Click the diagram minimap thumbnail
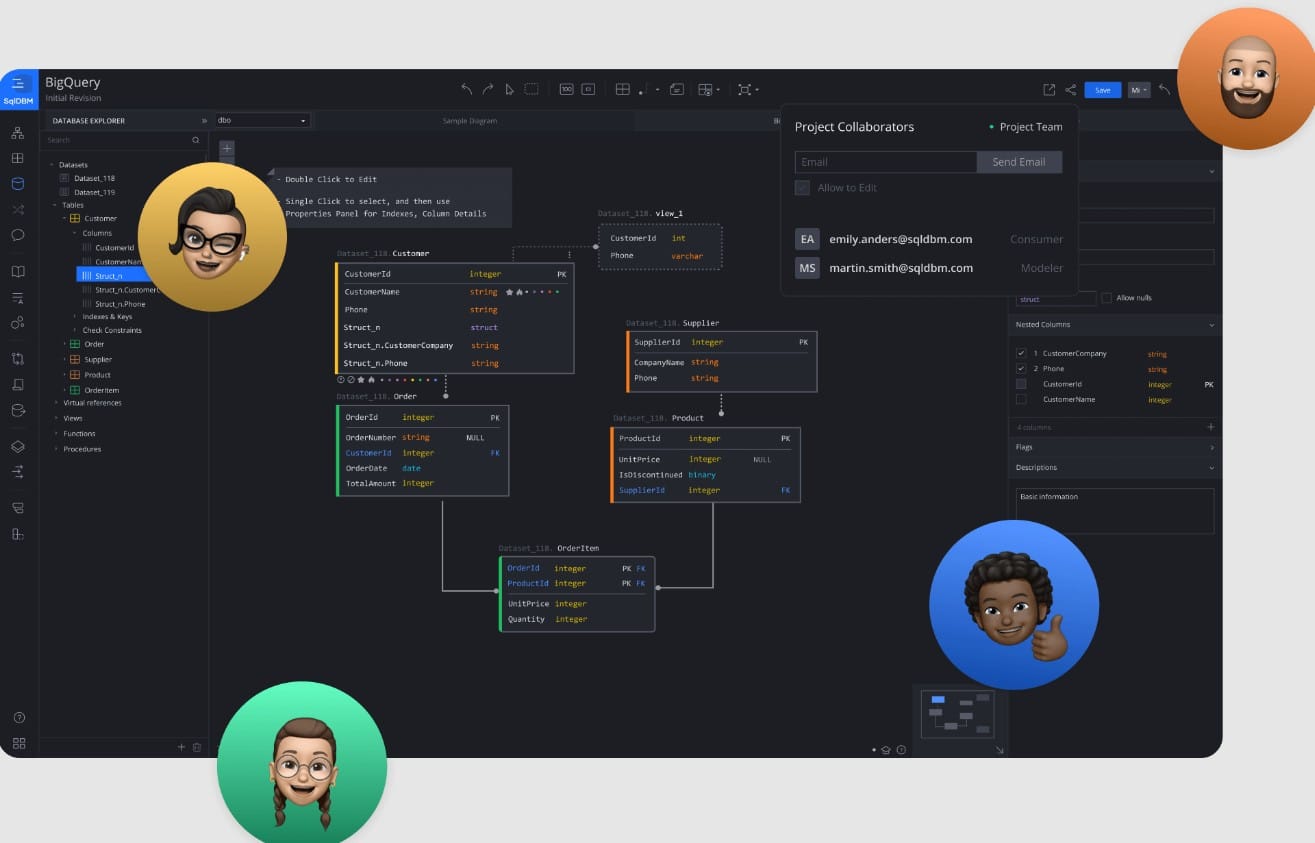This screenshot has width=1315, height=843. click(x=957, y=713)
